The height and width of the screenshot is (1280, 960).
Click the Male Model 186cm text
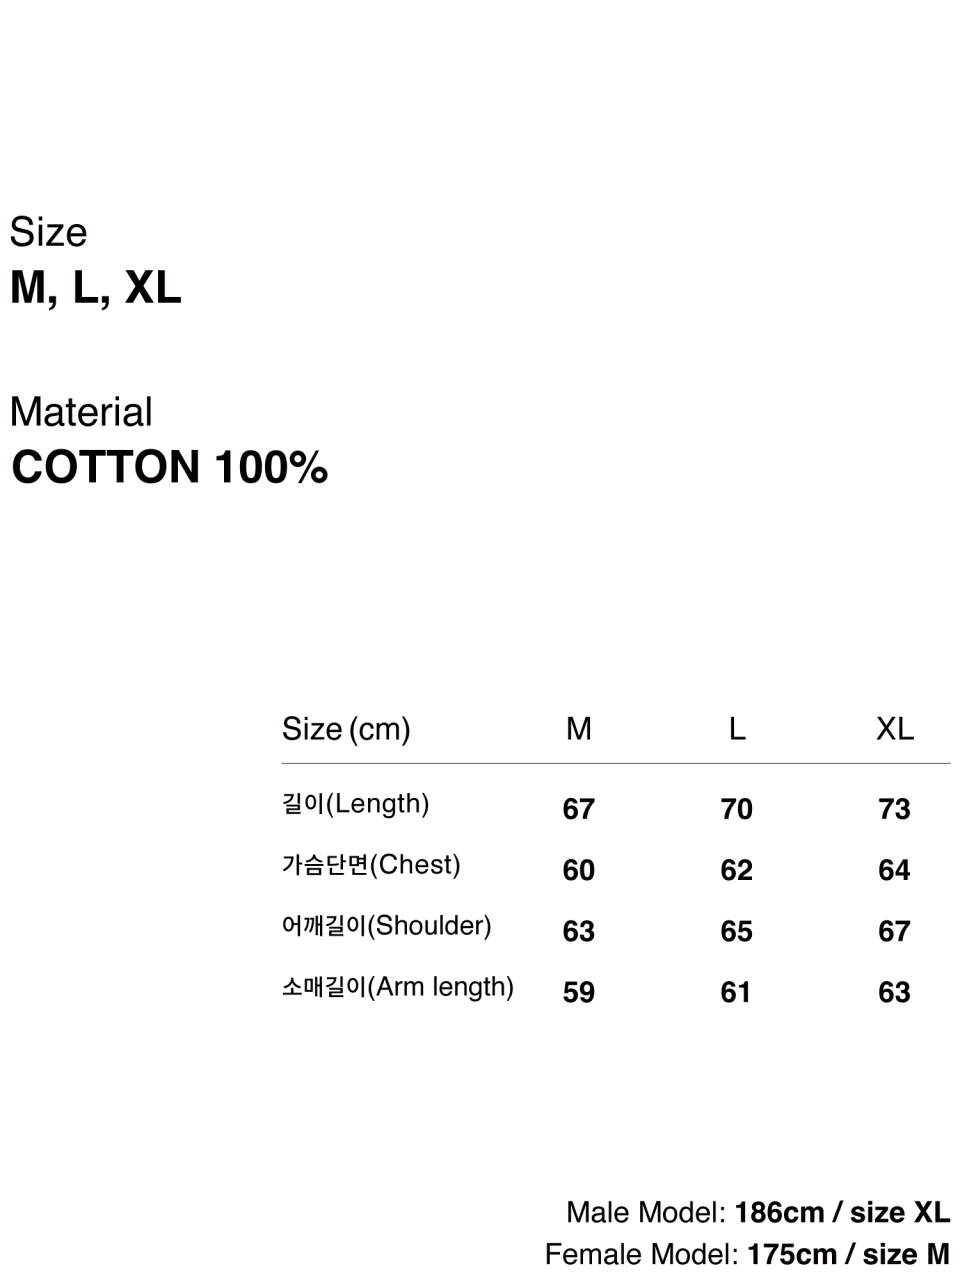(758, 1213)
